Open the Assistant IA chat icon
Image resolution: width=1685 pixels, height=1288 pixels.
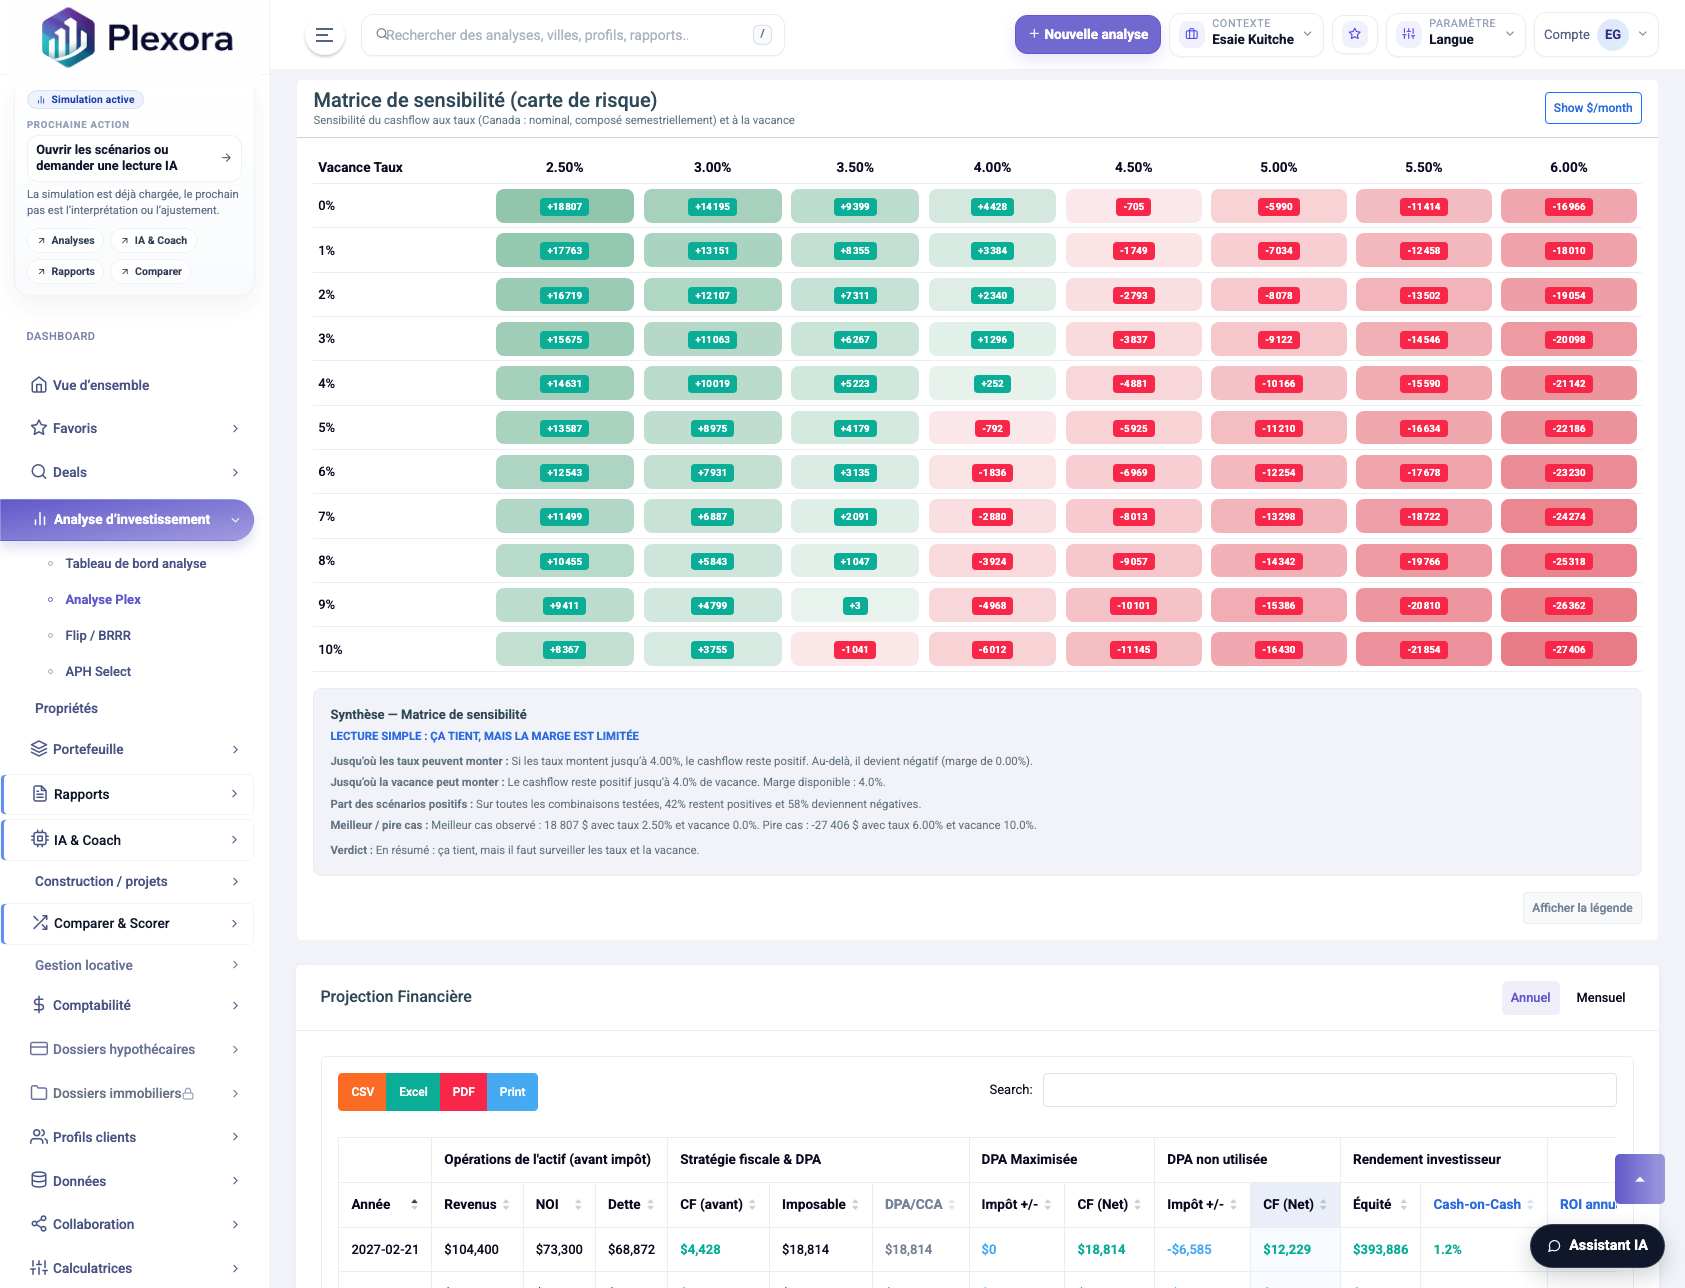pos(1553,1246)
